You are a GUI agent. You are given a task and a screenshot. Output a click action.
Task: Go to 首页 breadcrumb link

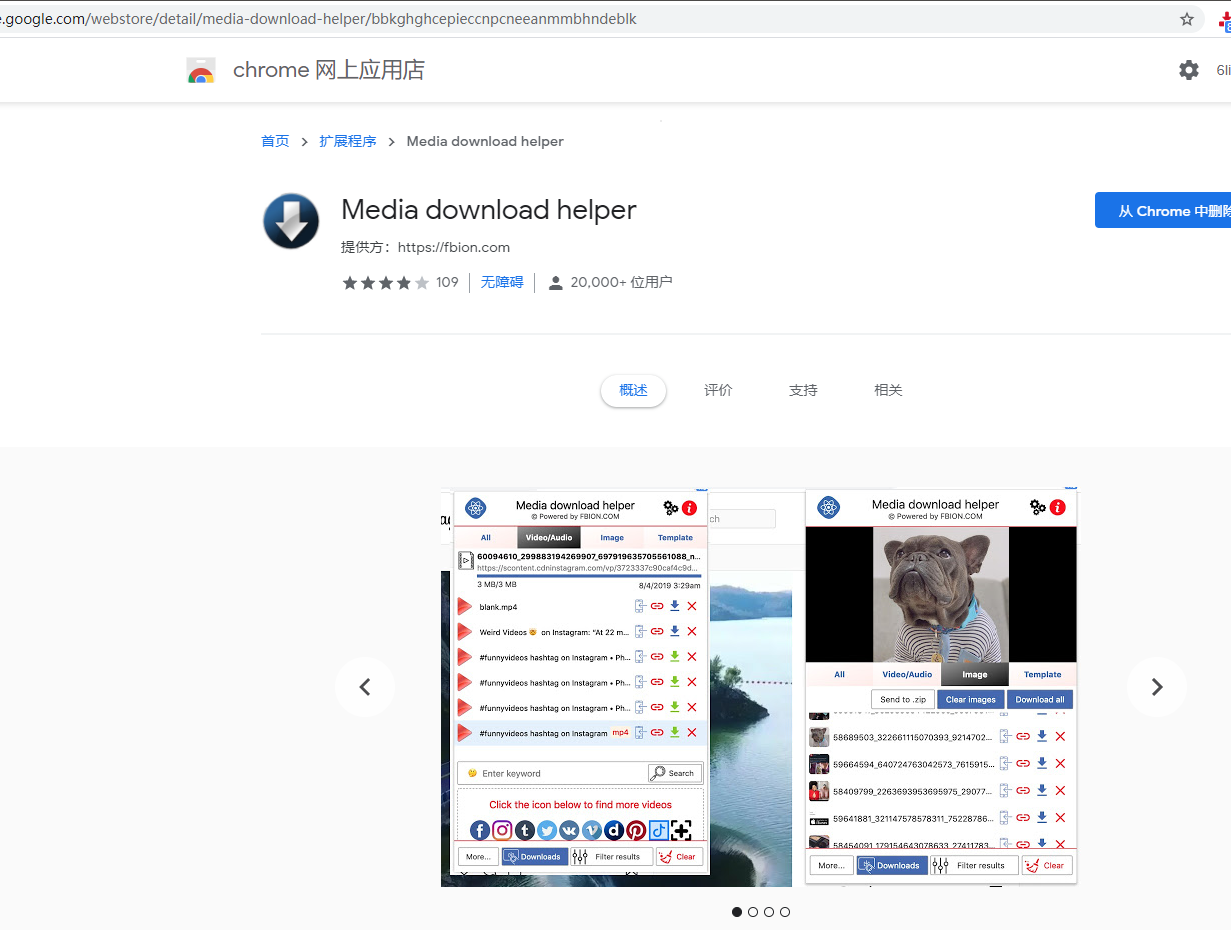(275, 141)
